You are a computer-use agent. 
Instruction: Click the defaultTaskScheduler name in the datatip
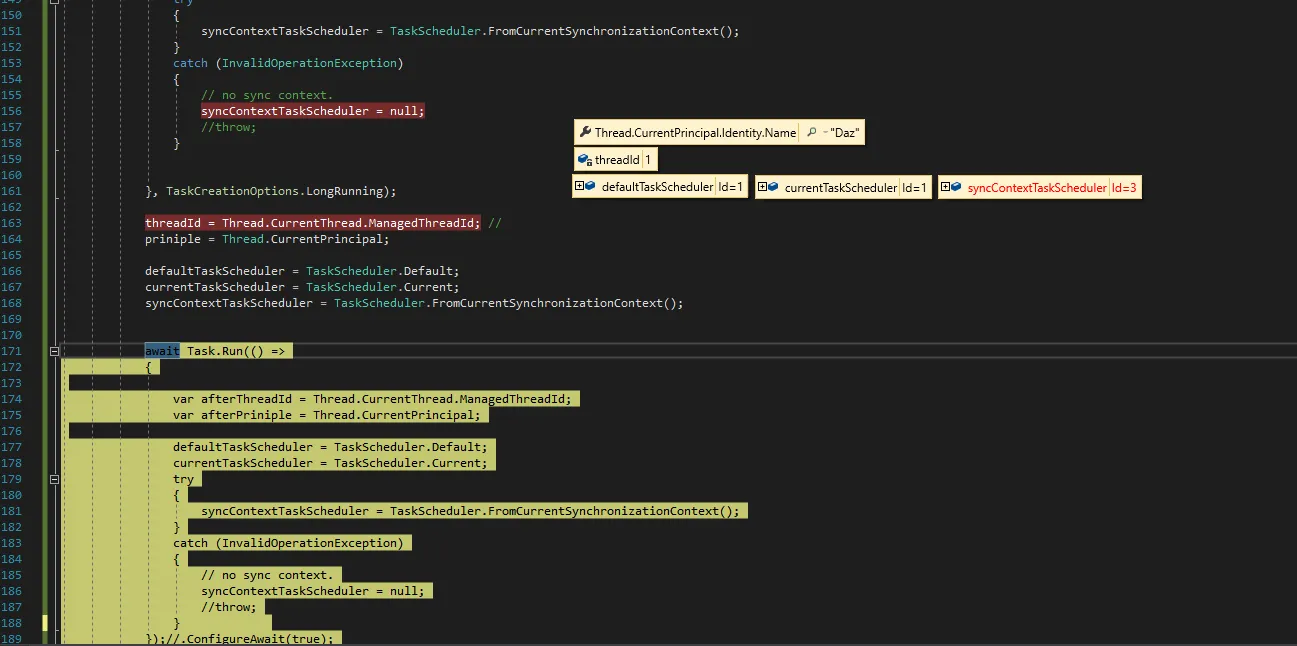(x=657, y=187)
